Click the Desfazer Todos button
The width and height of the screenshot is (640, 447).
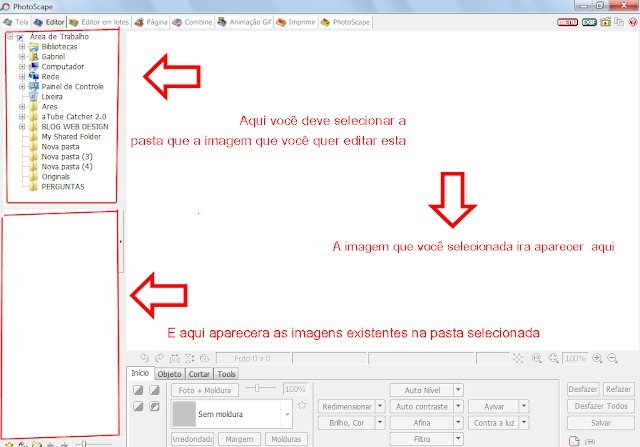pyautogui.click(x=601, y=406)
